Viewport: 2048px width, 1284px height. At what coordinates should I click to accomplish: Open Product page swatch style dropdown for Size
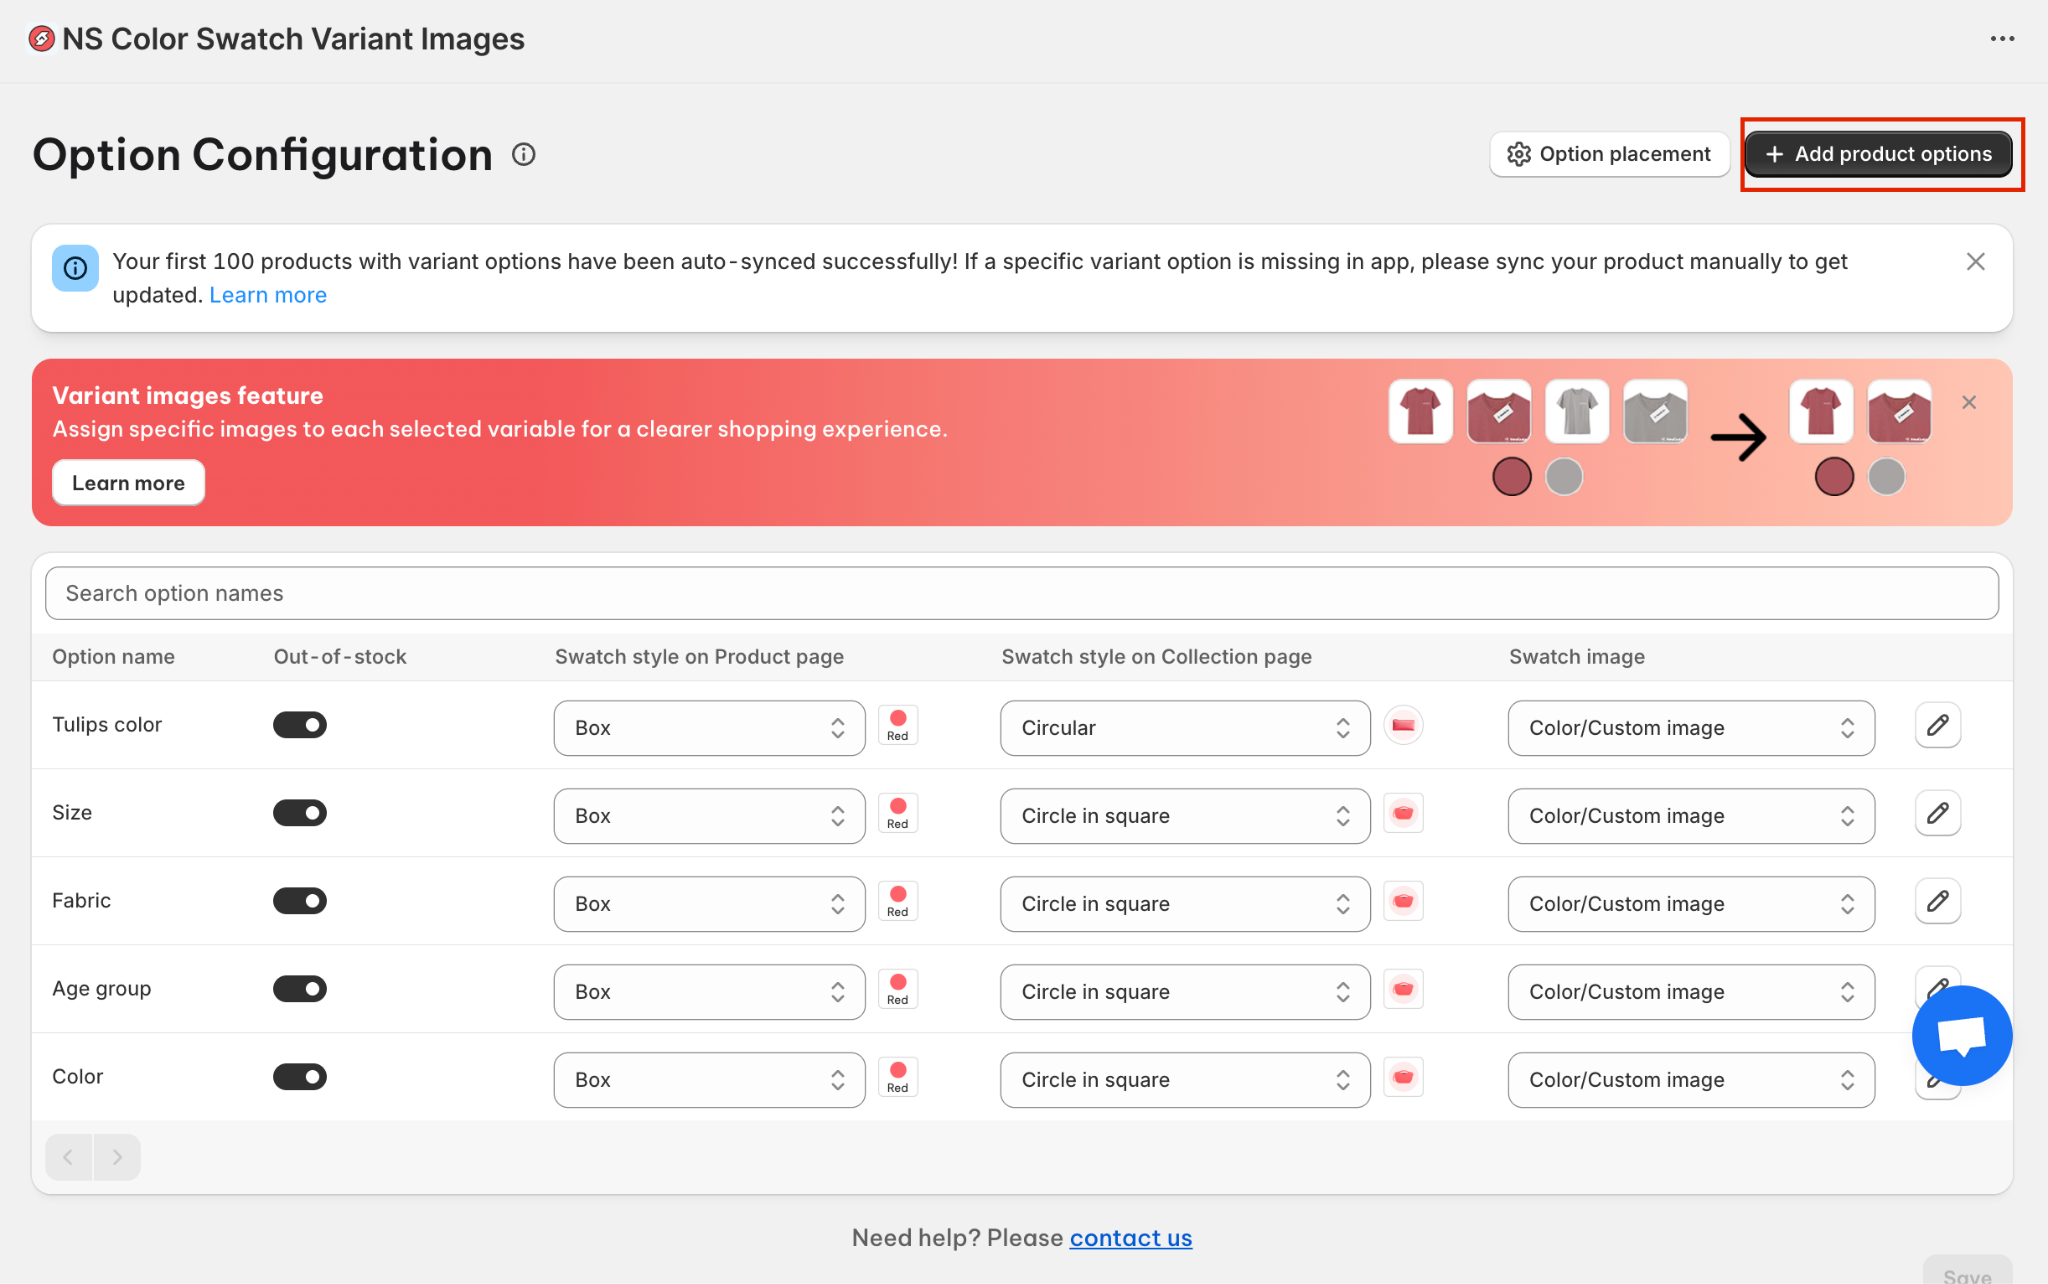click(x=709, y=816)
